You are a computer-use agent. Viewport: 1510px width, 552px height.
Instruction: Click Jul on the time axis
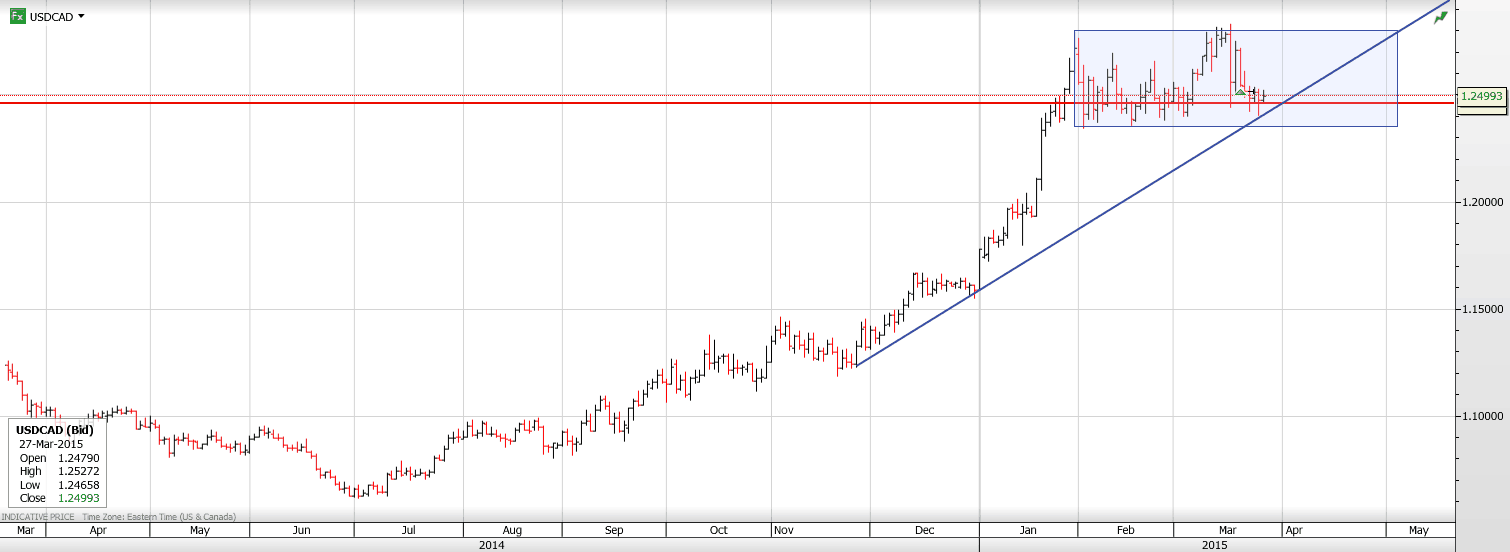click(x=408, y=530)
